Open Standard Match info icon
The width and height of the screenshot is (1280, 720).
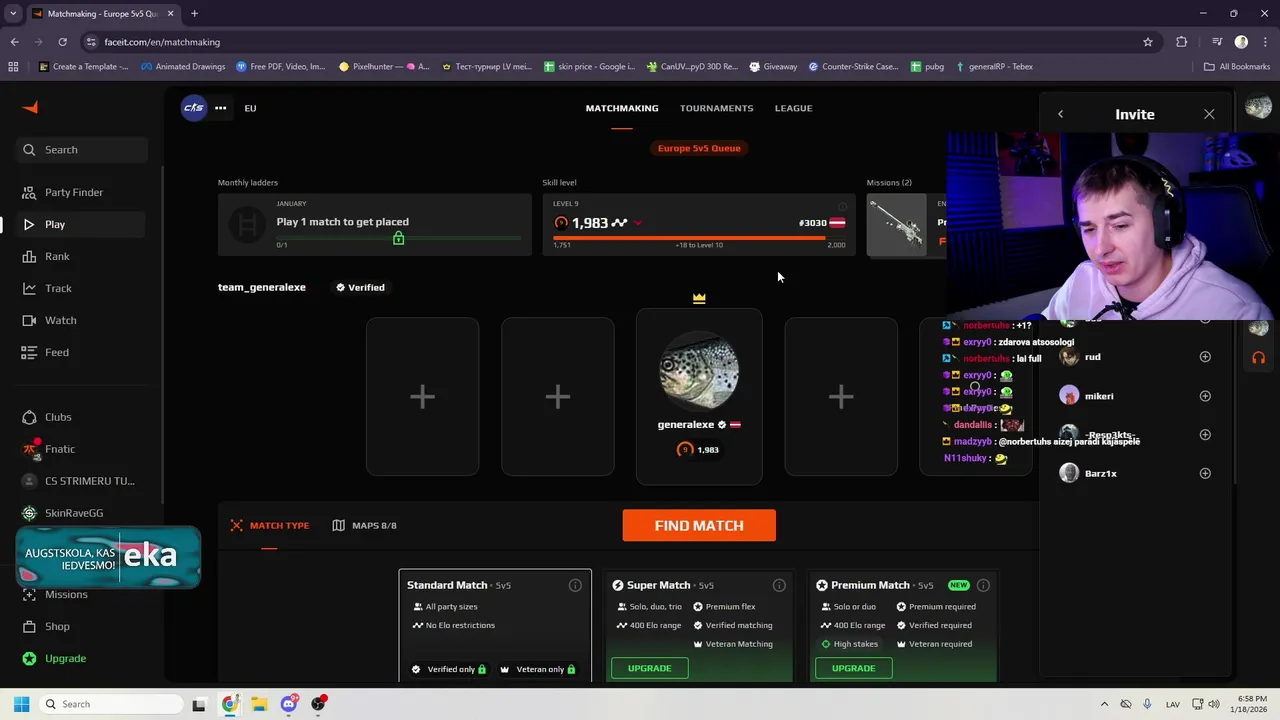[x=575, y=585]
